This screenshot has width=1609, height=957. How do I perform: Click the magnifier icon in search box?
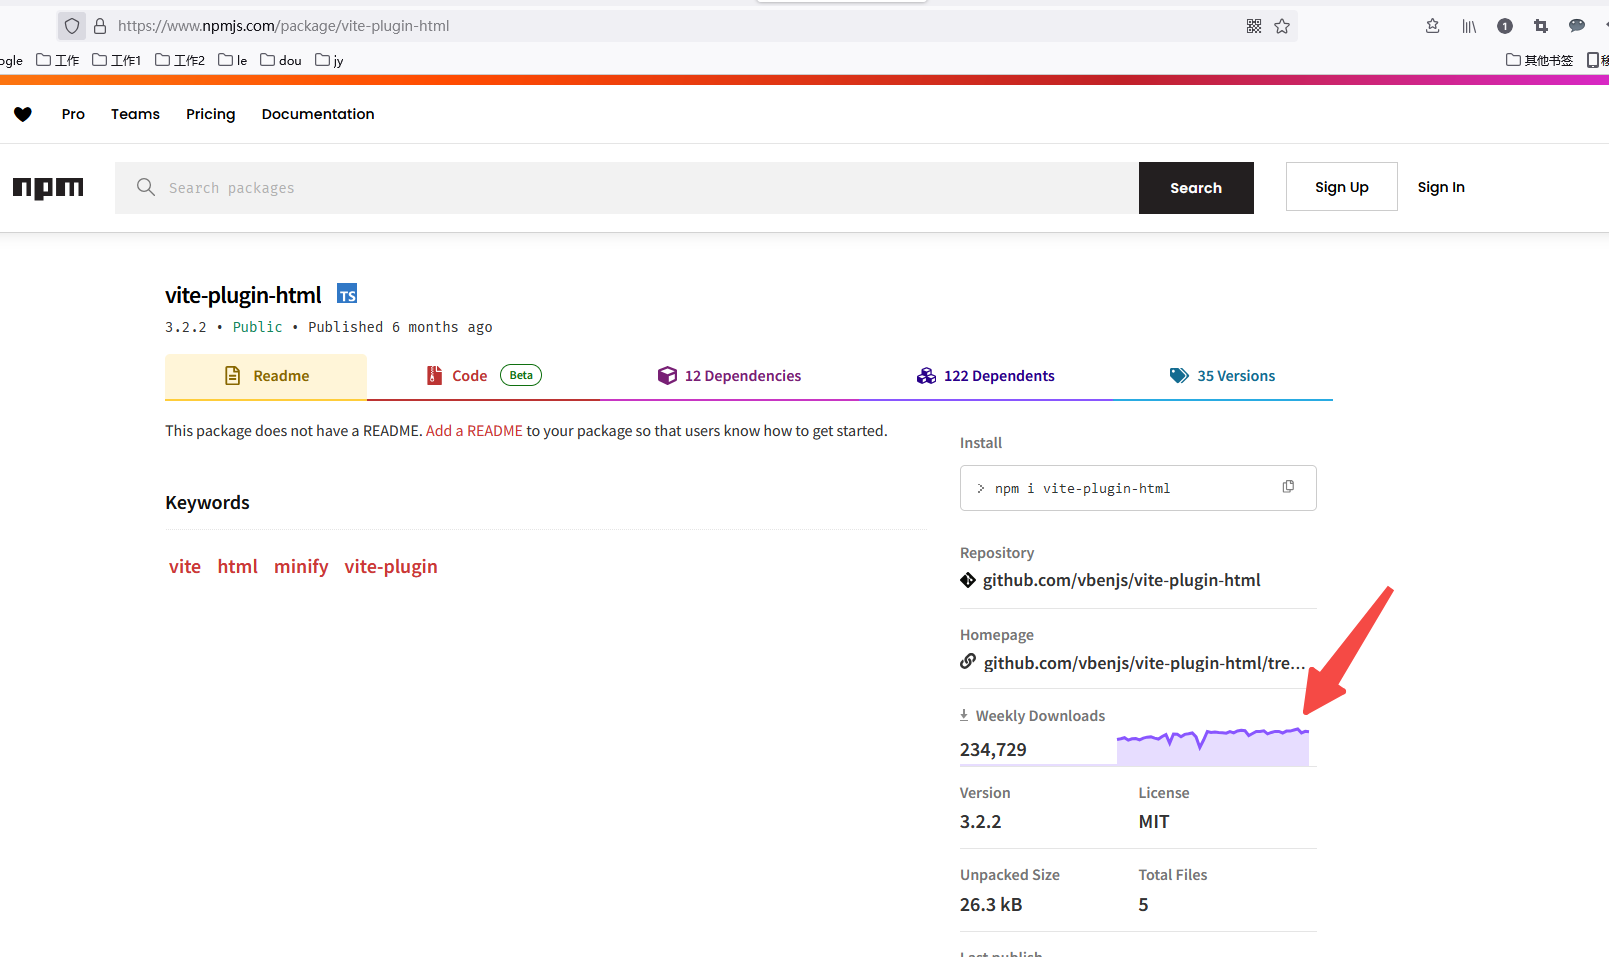[x=146, y=187]
